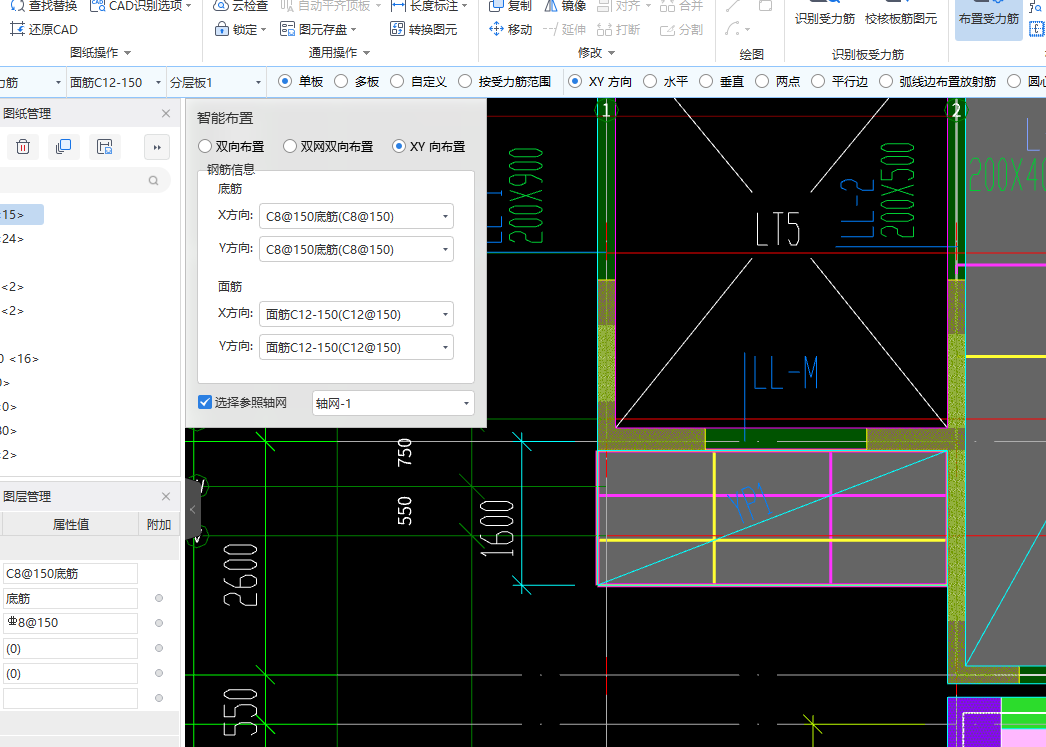Image resolution: width=1046 pixels, height=747 pixels.
Task: Toggle the 附加 circle beside 底筋 row
Action: pos(159,598)
